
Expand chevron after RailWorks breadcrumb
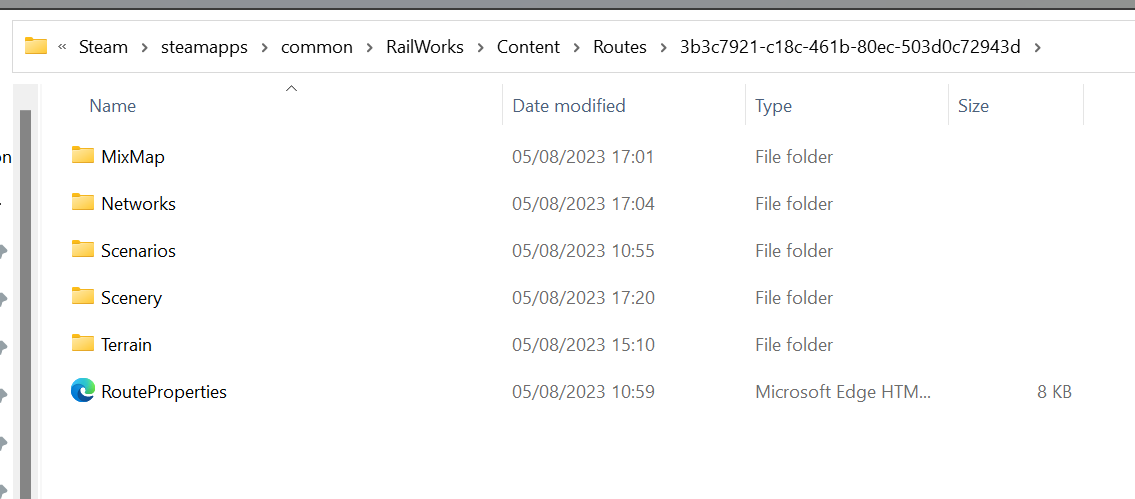[479, 47]
